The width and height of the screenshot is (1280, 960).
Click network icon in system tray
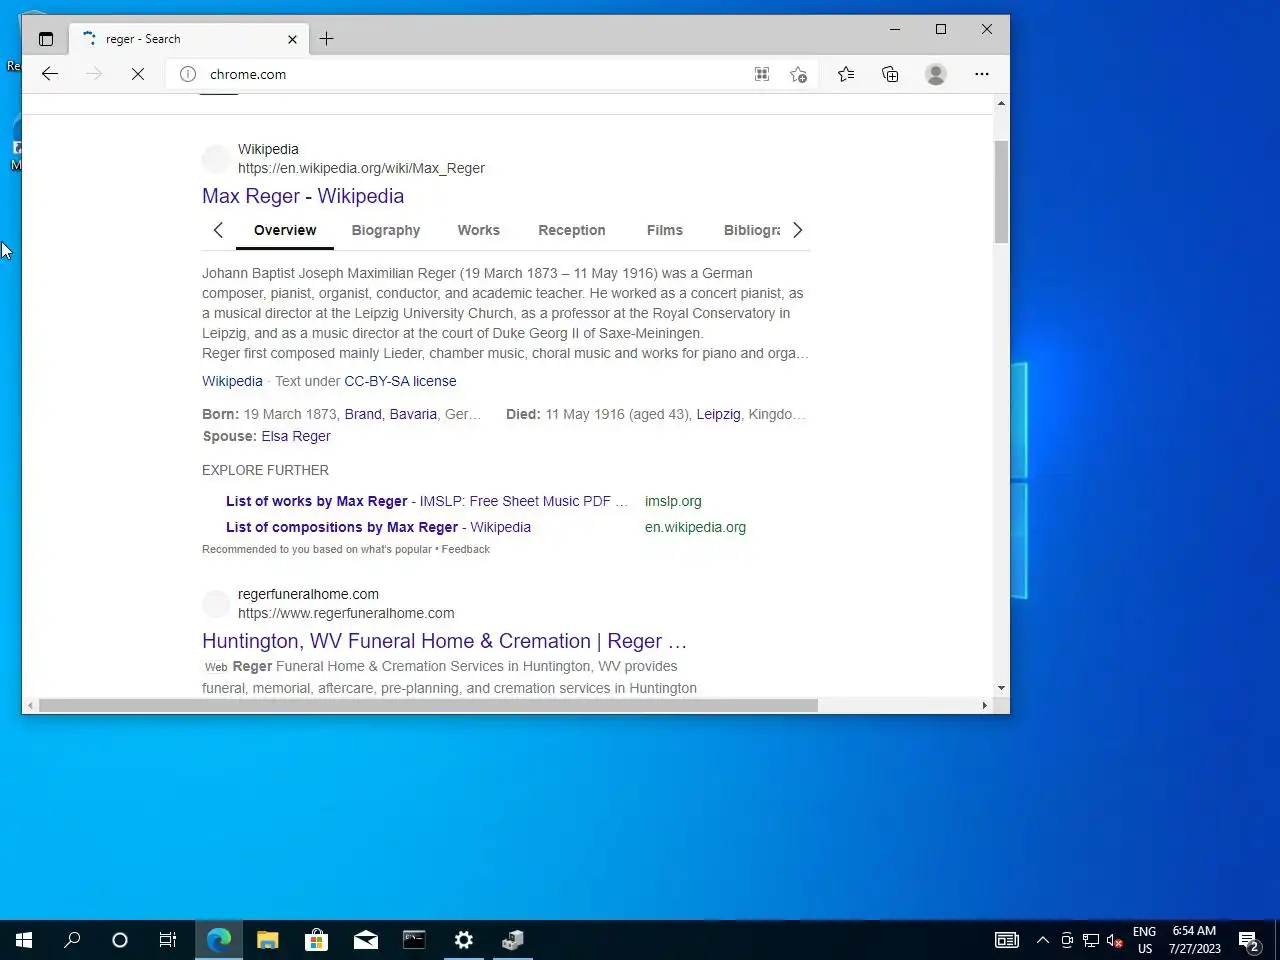coord(1091,940)
